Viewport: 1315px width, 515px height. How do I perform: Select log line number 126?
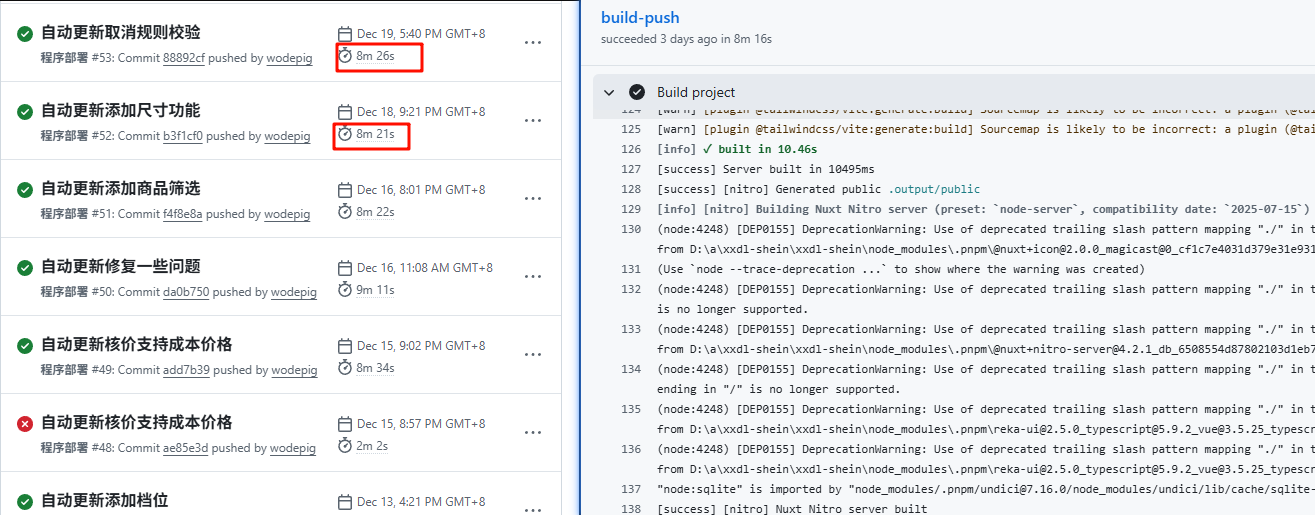coord(630,149)
